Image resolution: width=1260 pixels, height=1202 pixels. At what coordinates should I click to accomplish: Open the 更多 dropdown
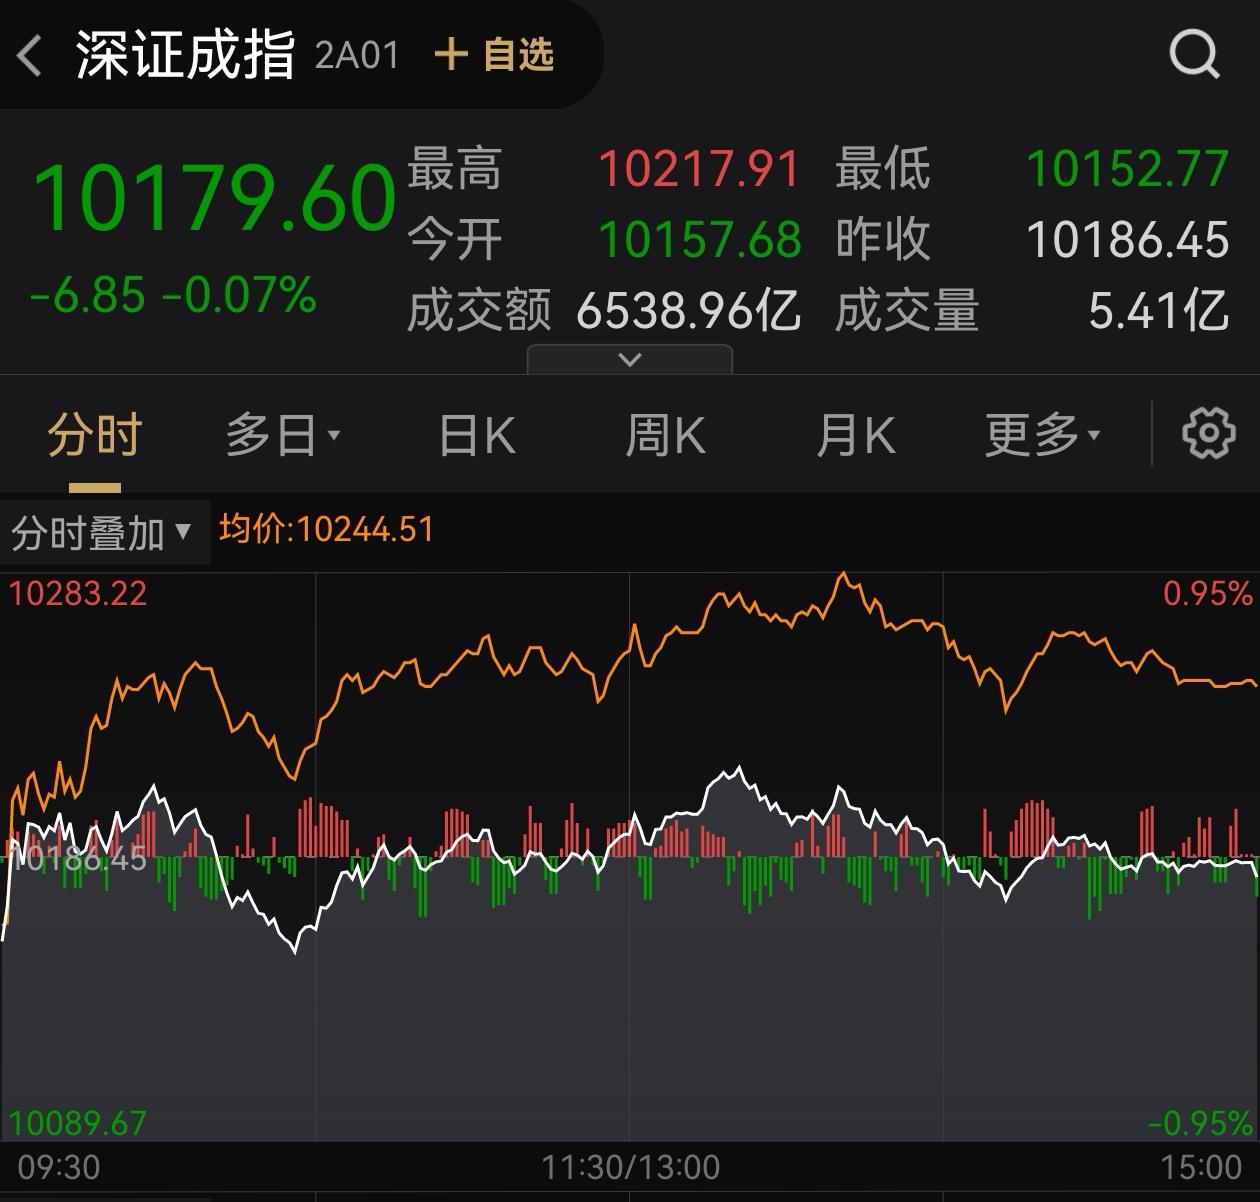tap(1042, 433)
